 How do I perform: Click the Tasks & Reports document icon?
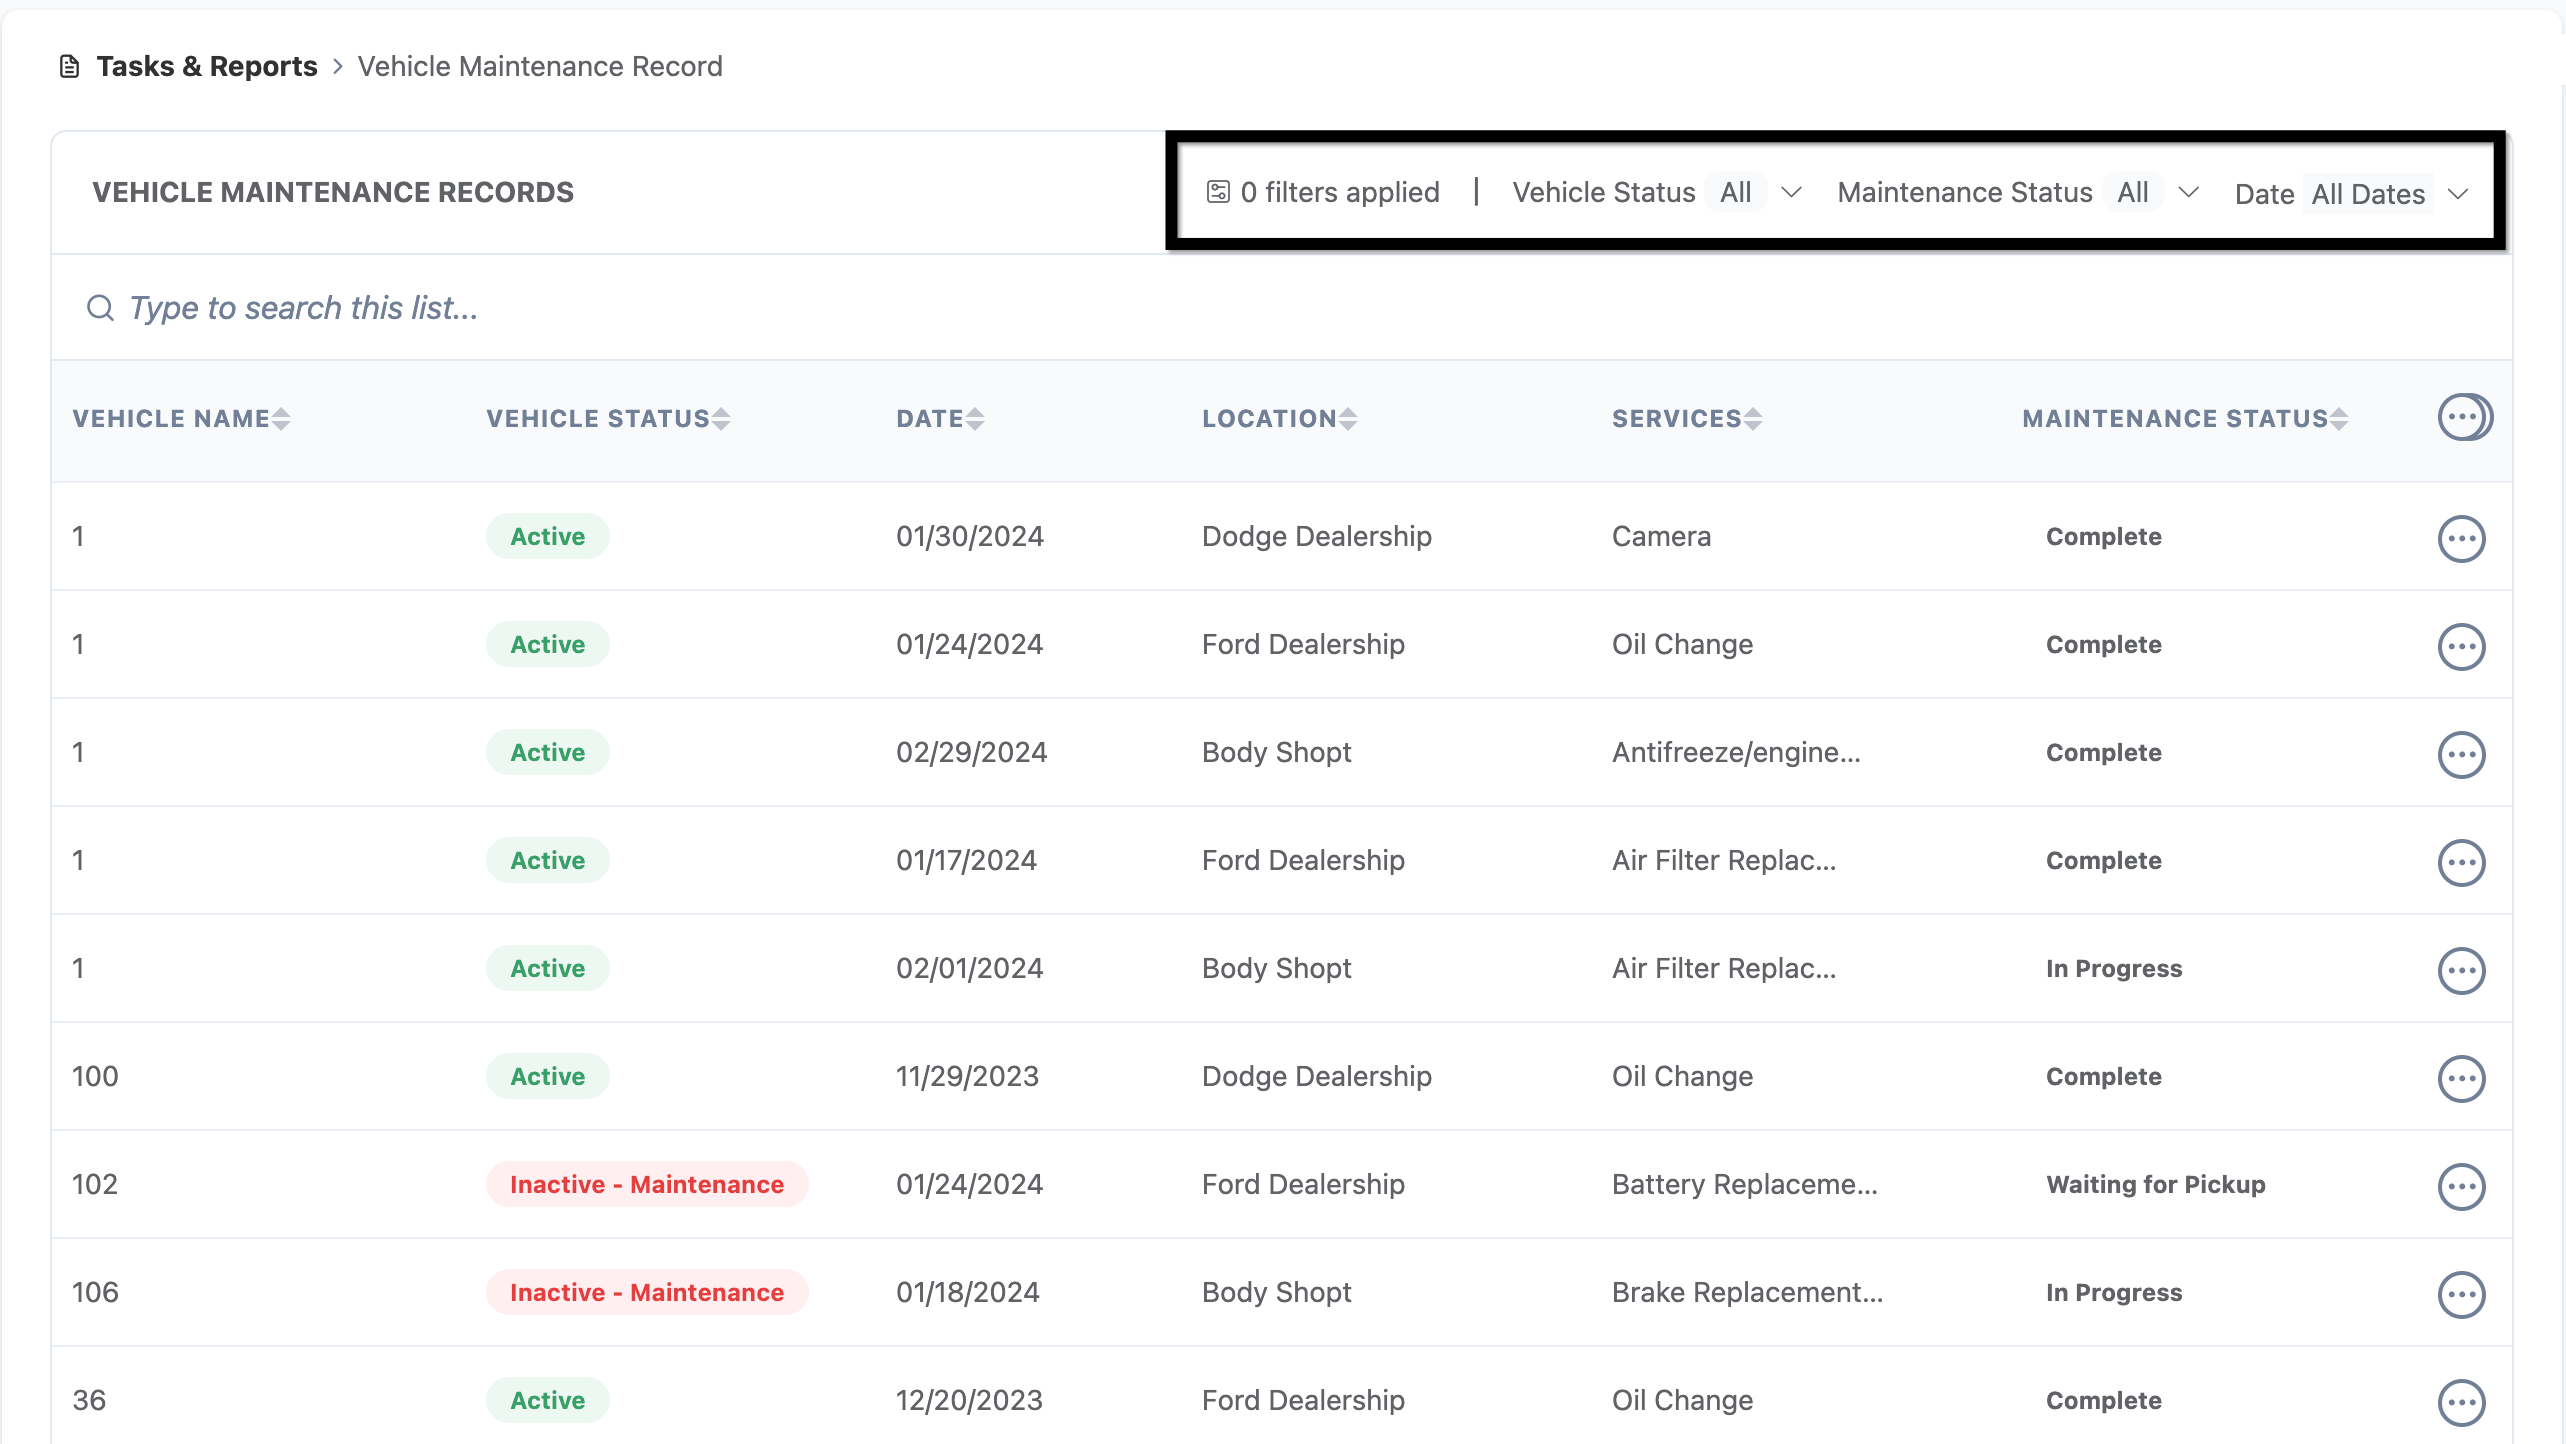[x=69, y=67]
